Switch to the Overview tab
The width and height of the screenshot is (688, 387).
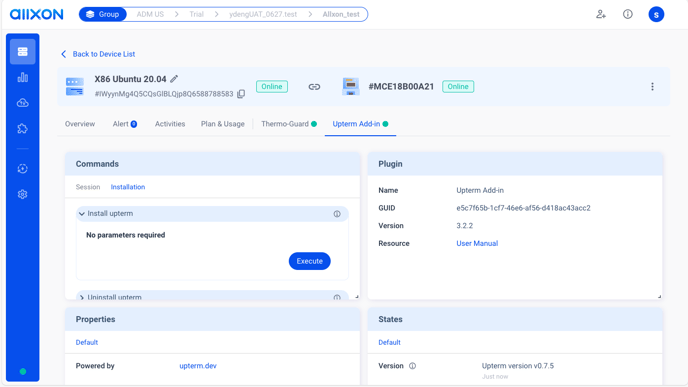(x=80, y=124)
